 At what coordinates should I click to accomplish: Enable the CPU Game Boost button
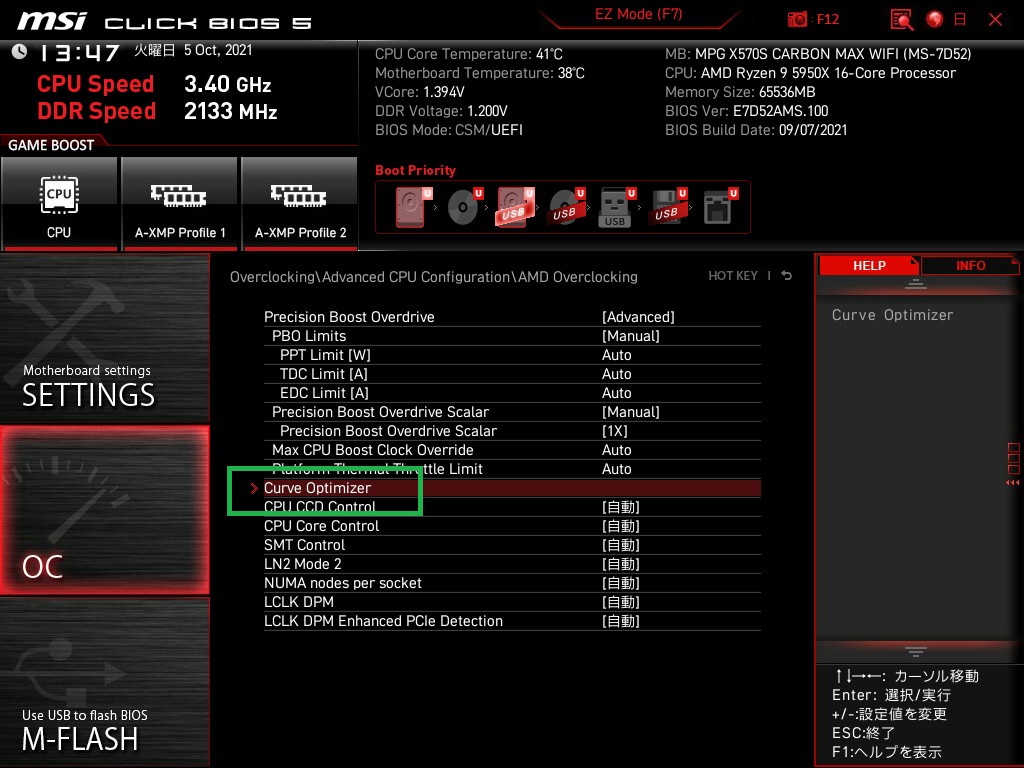pos(59,203)
